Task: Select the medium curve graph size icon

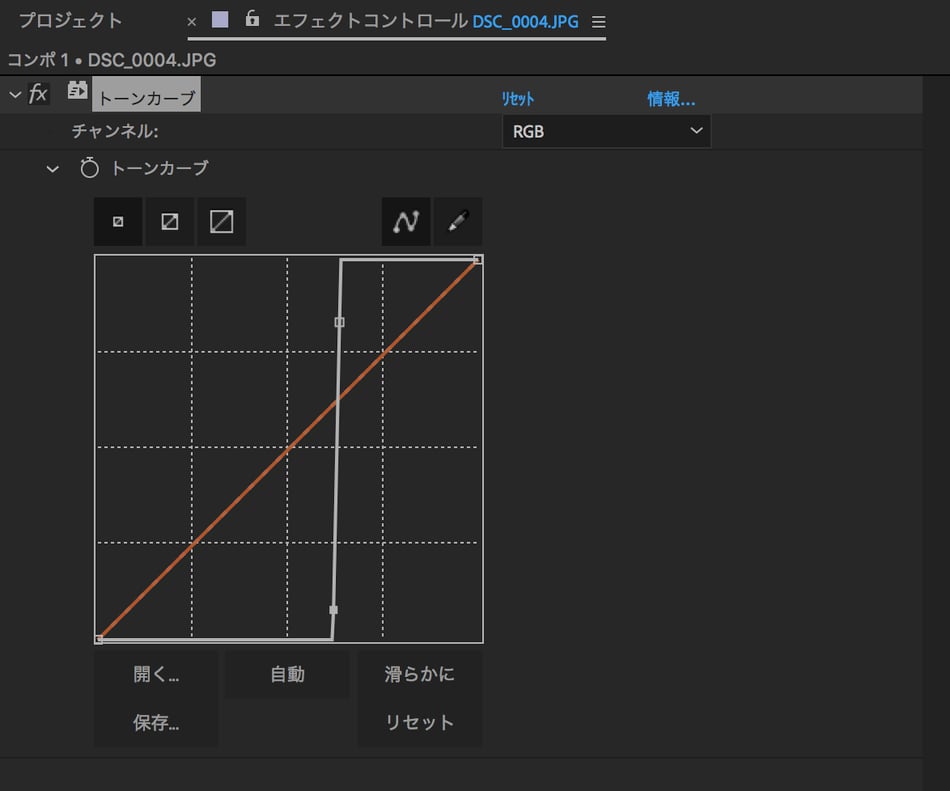Action: (170, 222)
